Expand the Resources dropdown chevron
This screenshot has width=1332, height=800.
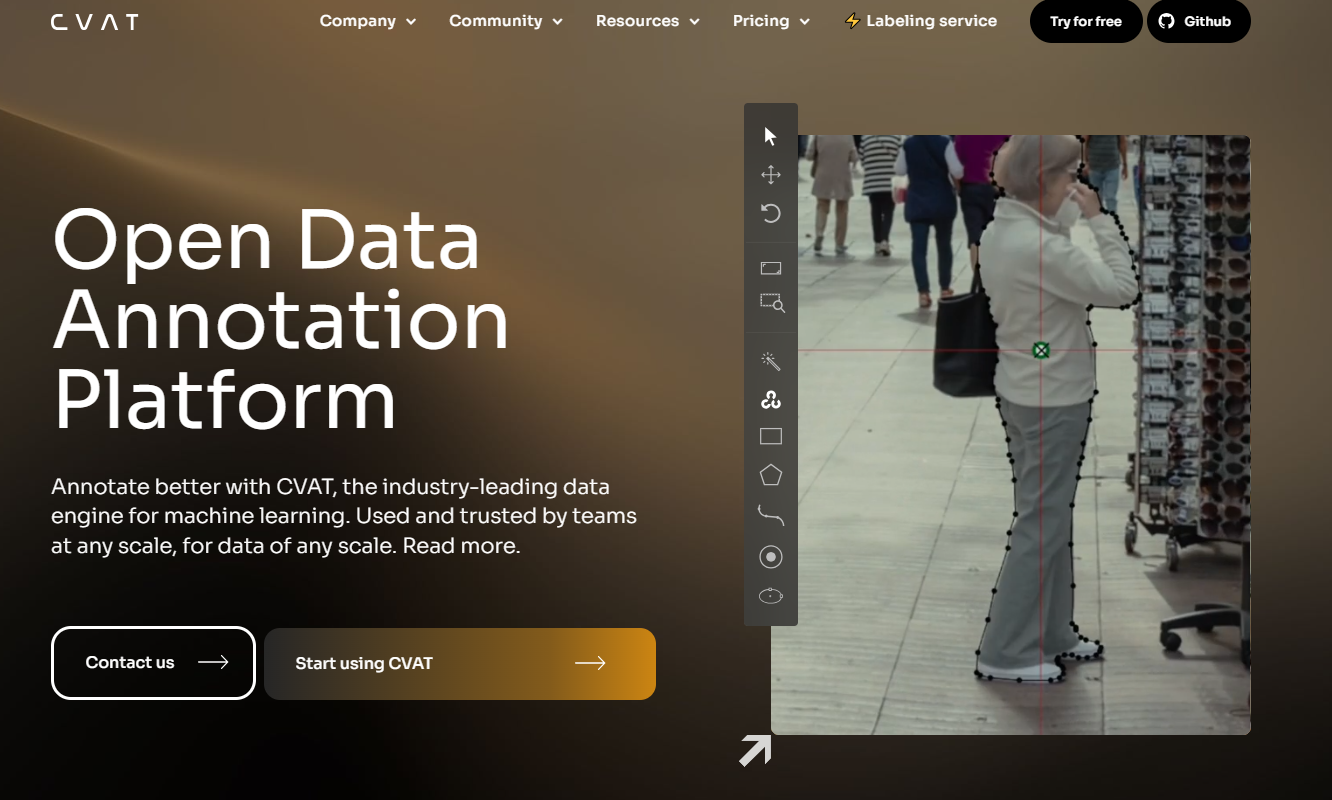(x=695, y=22)
